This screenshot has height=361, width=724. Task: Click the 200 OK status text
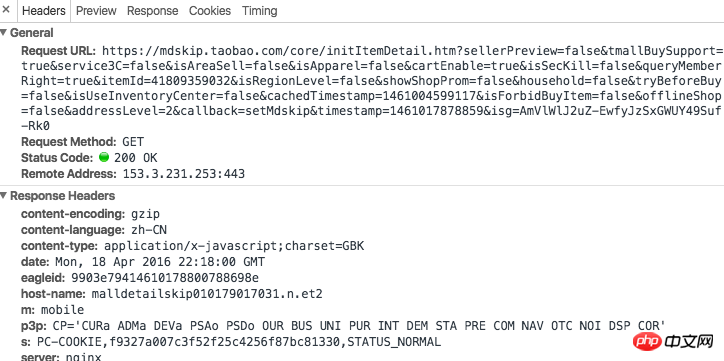coord(136,158)
